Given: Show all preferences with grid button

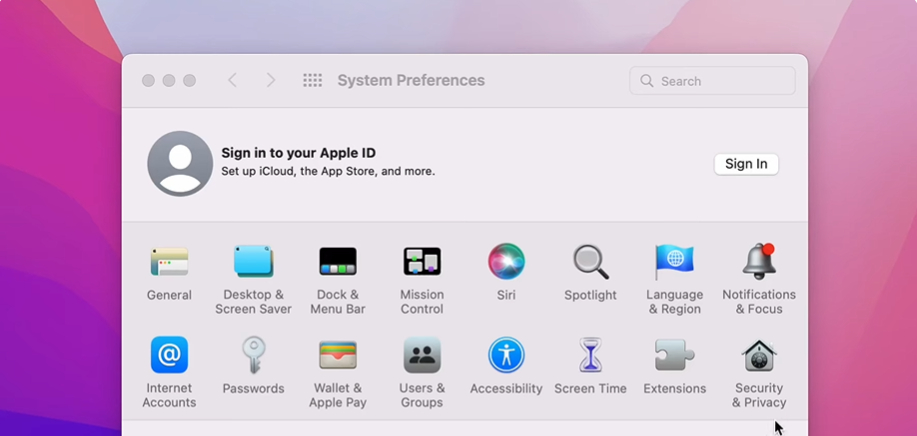Looking at the screenshot, I should pyautogui.click(x=312, y=80).
